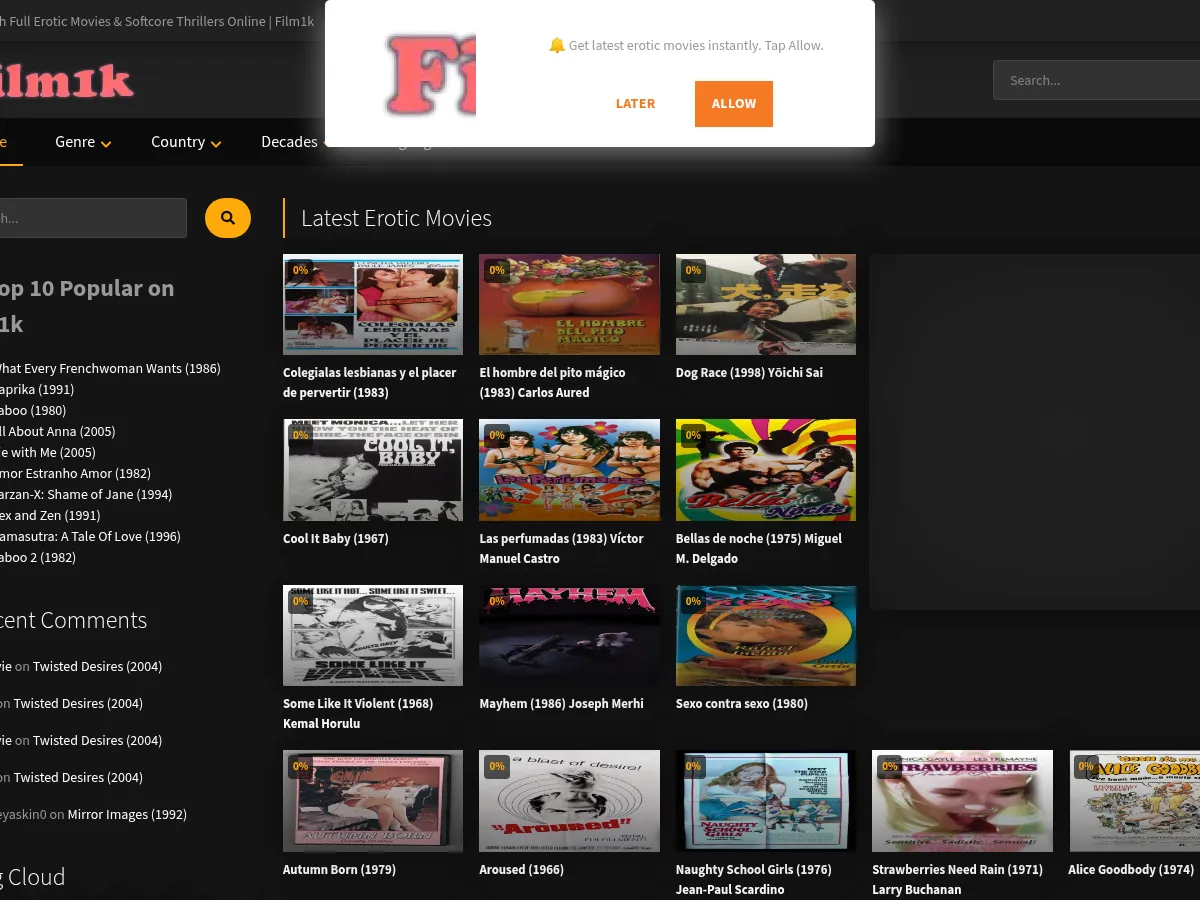
Task: Open the Alice Goodbody poster thumbnail
Action: (x=1134, y=801)
